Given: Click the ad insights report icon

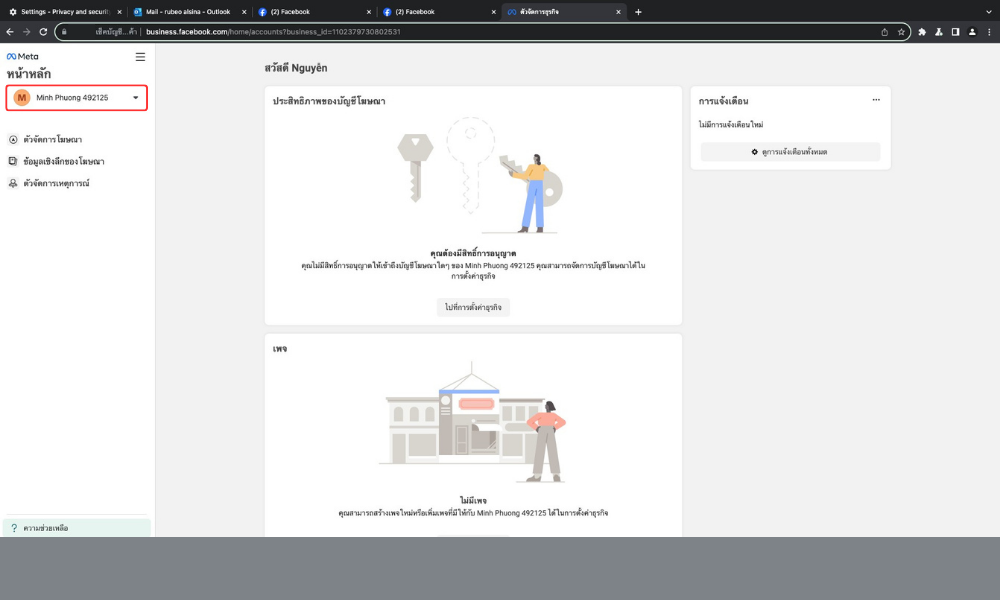Looking at the screenshot, I should pos(13,161).
